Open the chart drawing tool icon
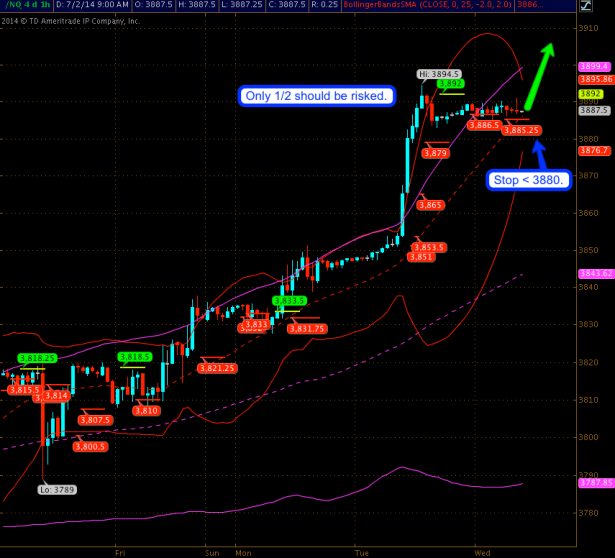 pyautogui.click(x=586, y=5)
